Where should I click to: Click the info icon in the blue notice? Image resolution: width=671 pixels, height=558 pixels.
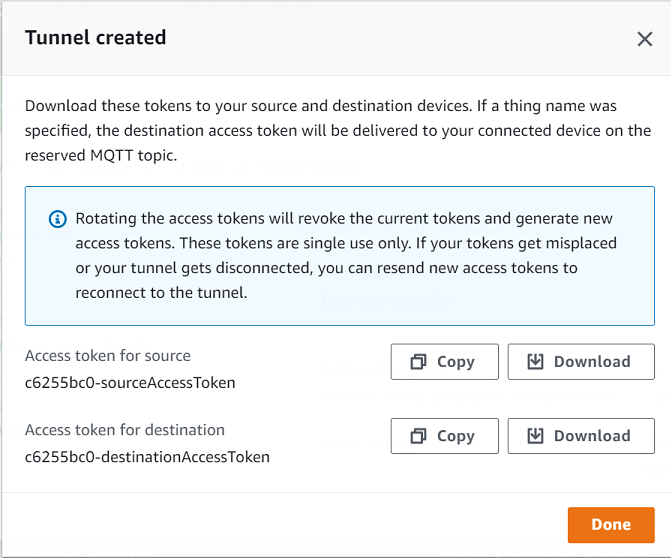pos(58,219)
